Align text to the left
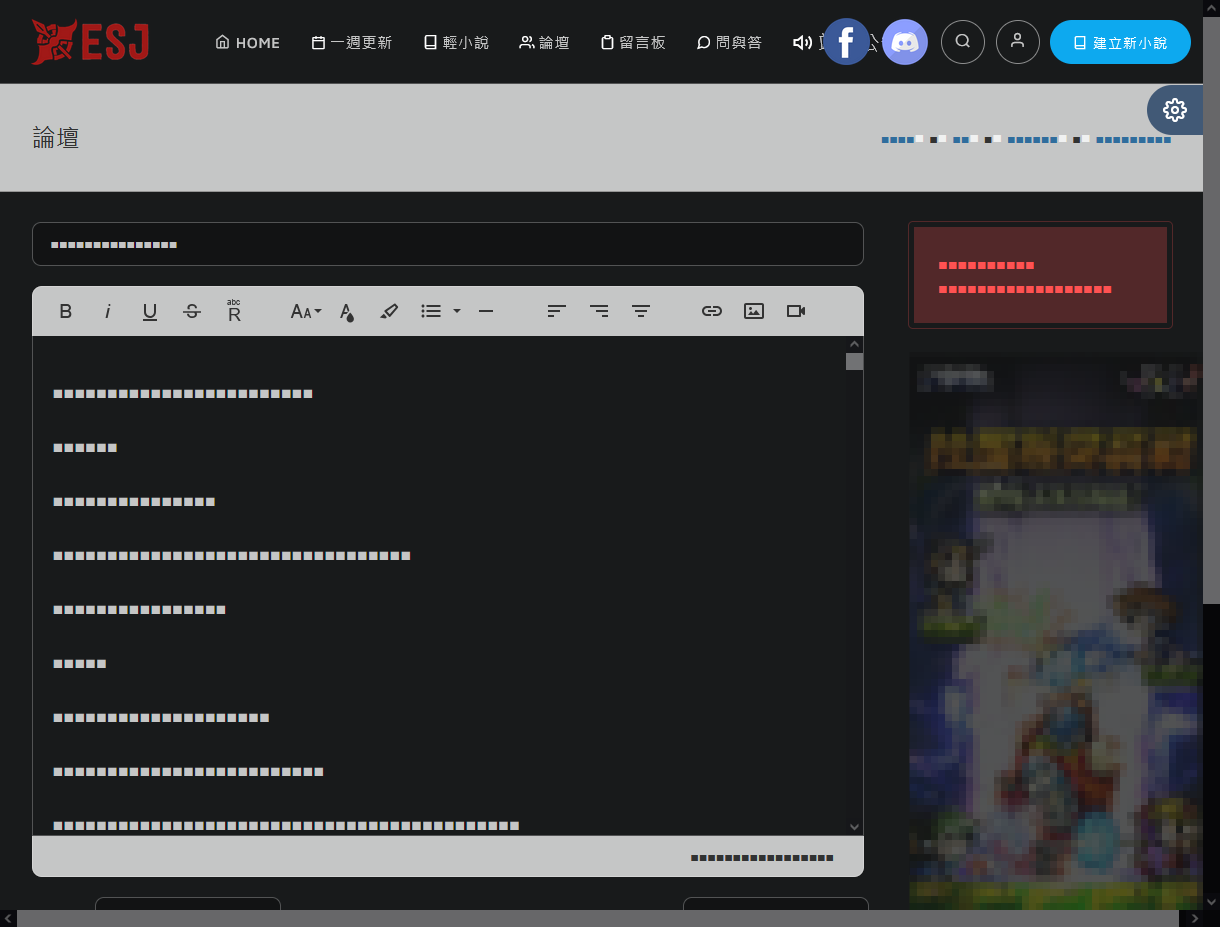 [557, 311]
